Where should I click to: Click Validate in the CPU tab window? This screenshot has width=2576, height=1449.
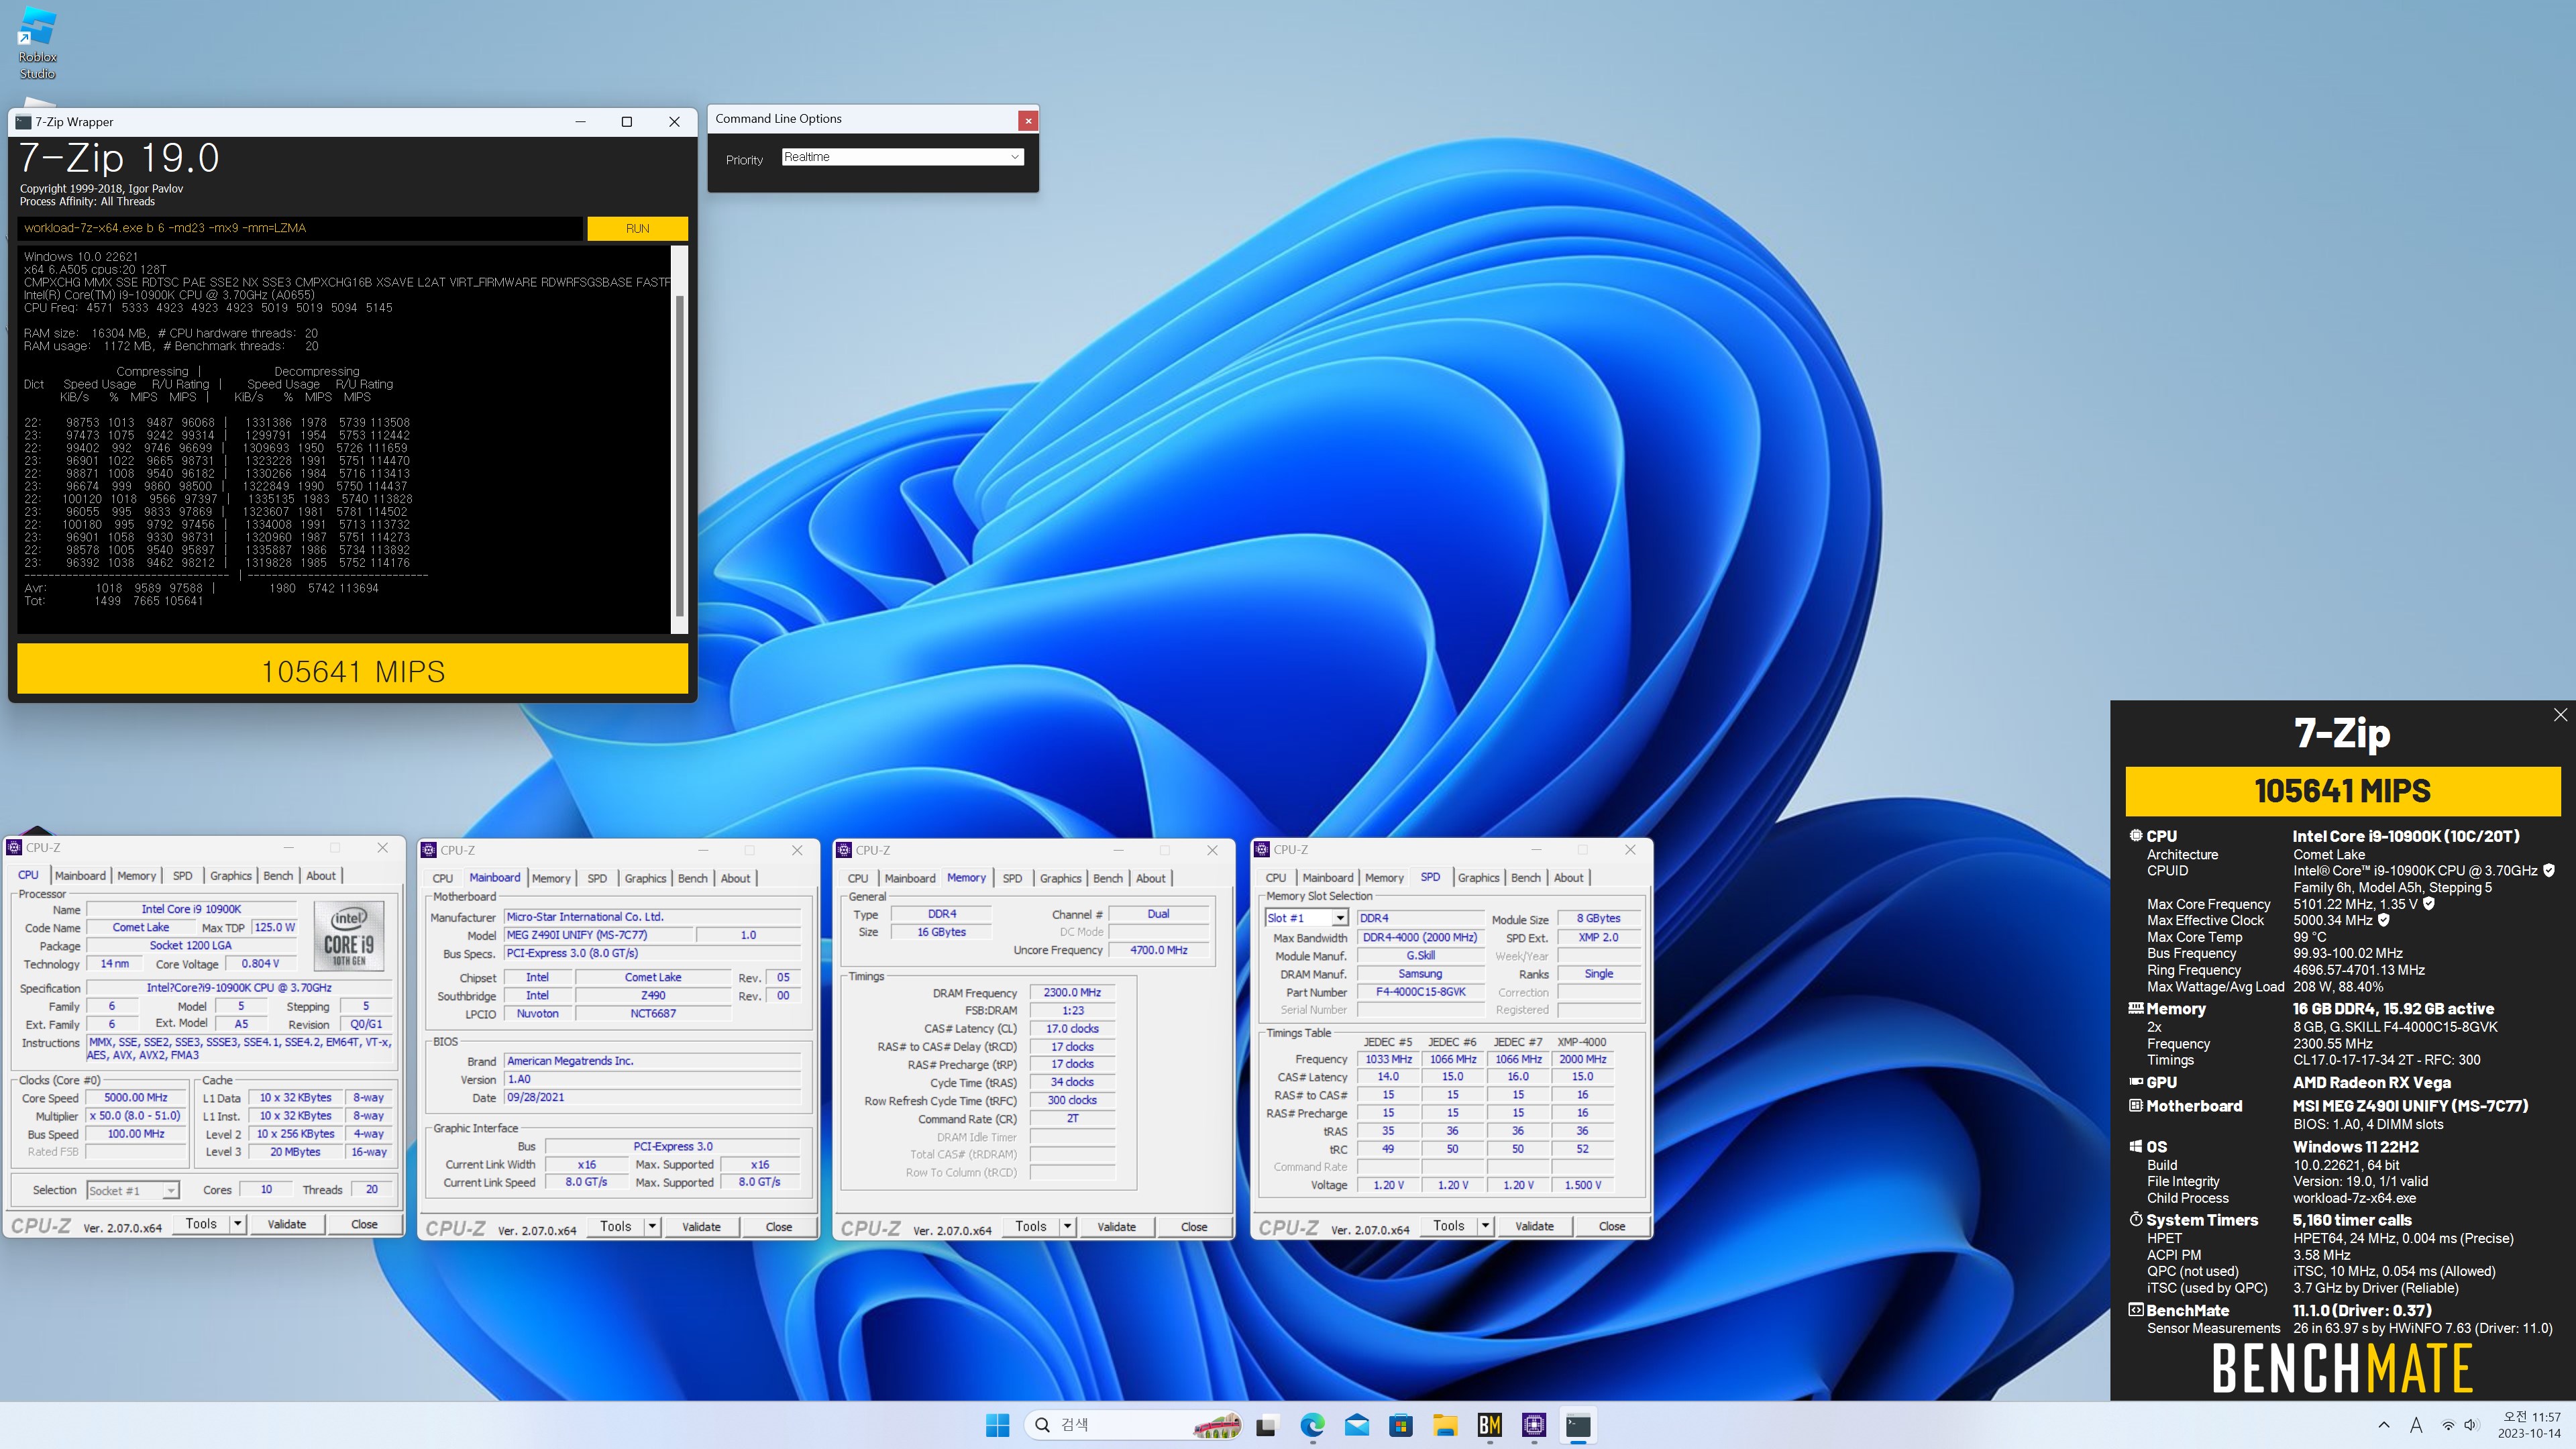tap(287, 1224)
